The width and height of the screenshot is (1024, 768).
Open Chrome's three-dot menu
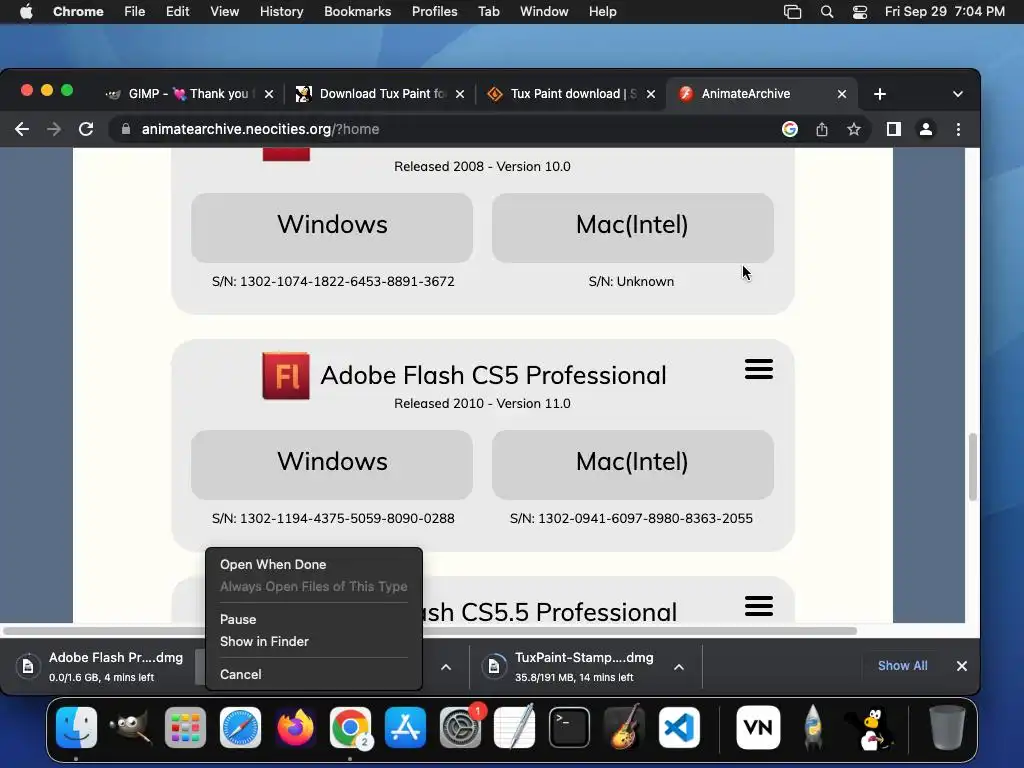[958, 129]
